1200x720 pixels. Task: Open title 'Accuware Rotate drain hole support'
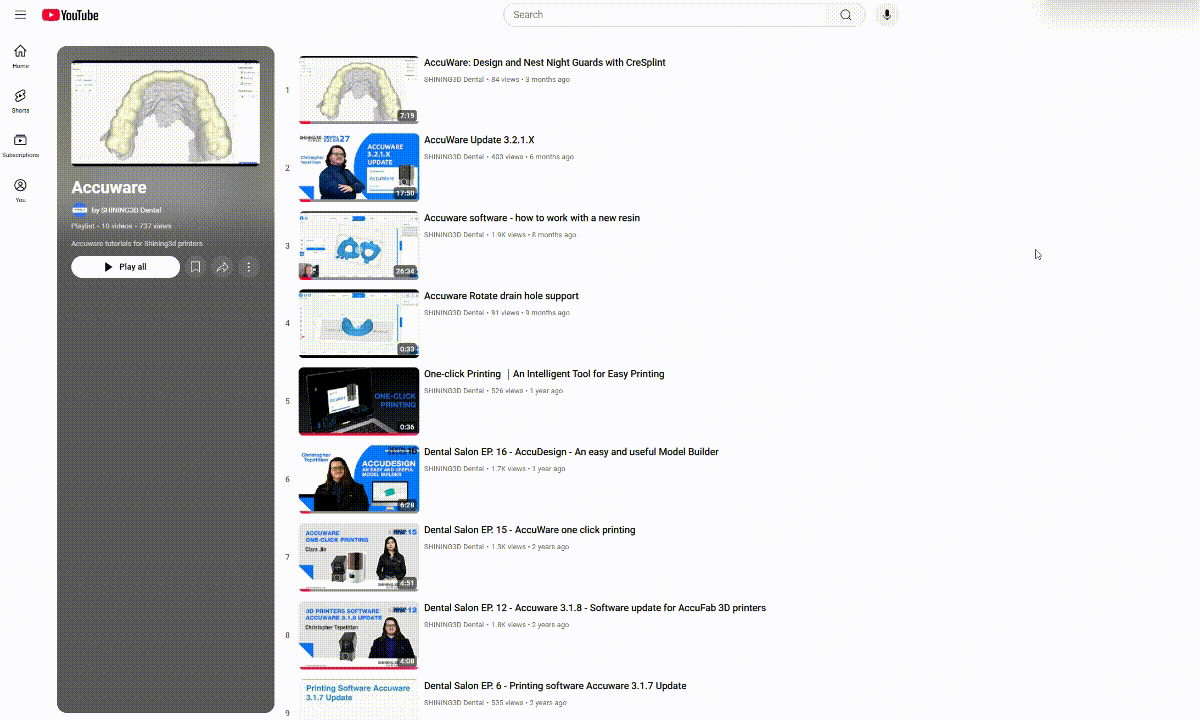(501, 296)
